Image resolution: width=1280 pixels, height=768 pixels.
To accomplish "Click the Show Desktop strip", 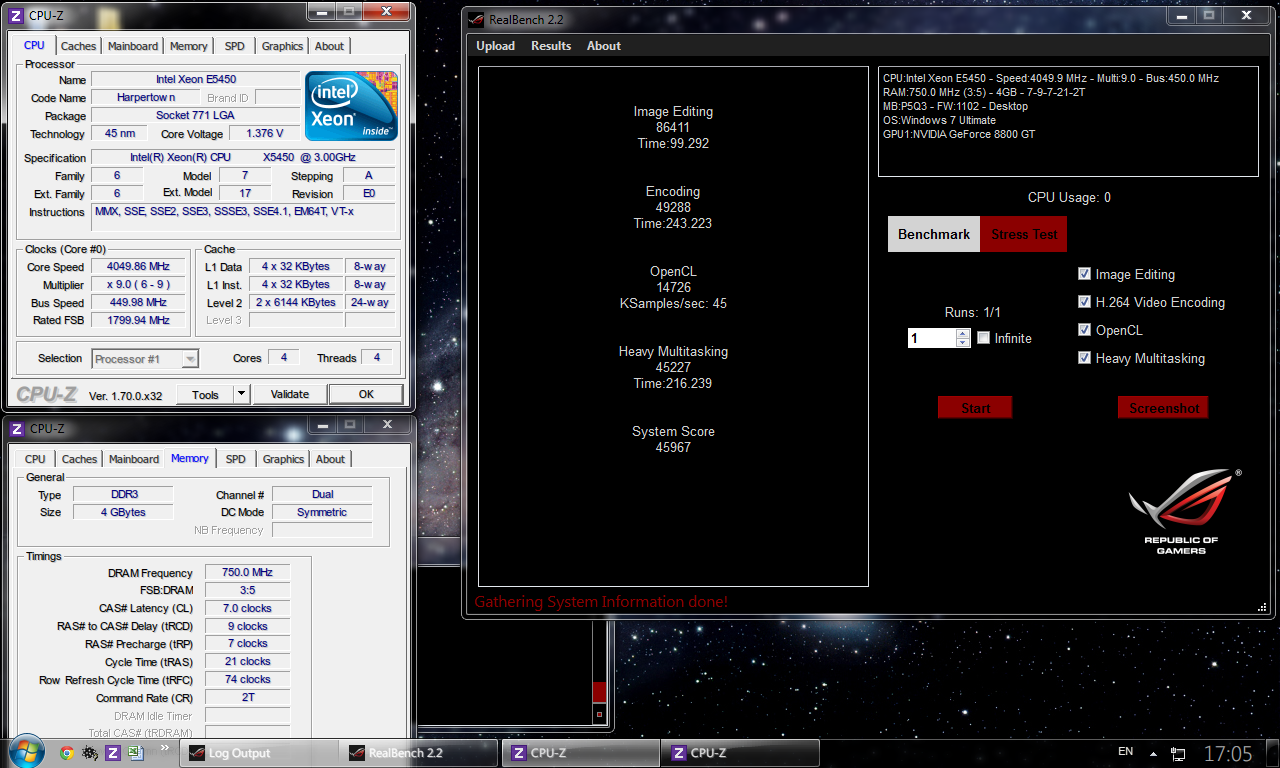I will pos(1272,753).
